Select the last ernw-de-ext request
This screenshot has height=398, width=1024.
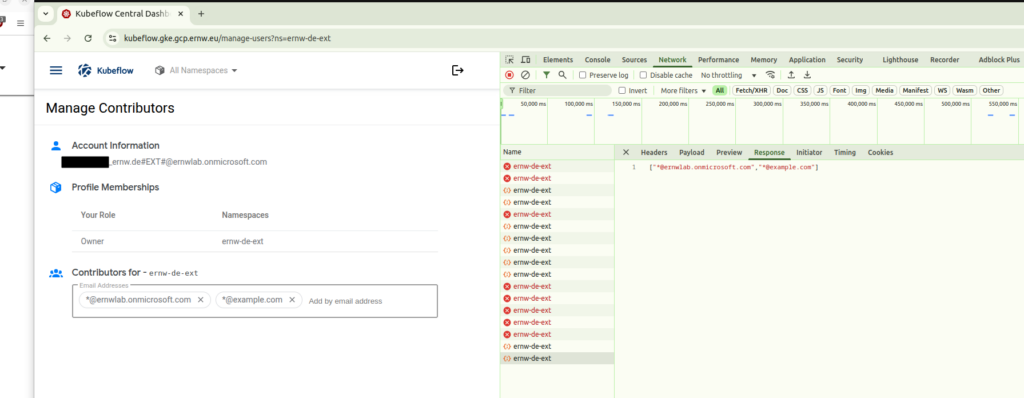(557, 359)
